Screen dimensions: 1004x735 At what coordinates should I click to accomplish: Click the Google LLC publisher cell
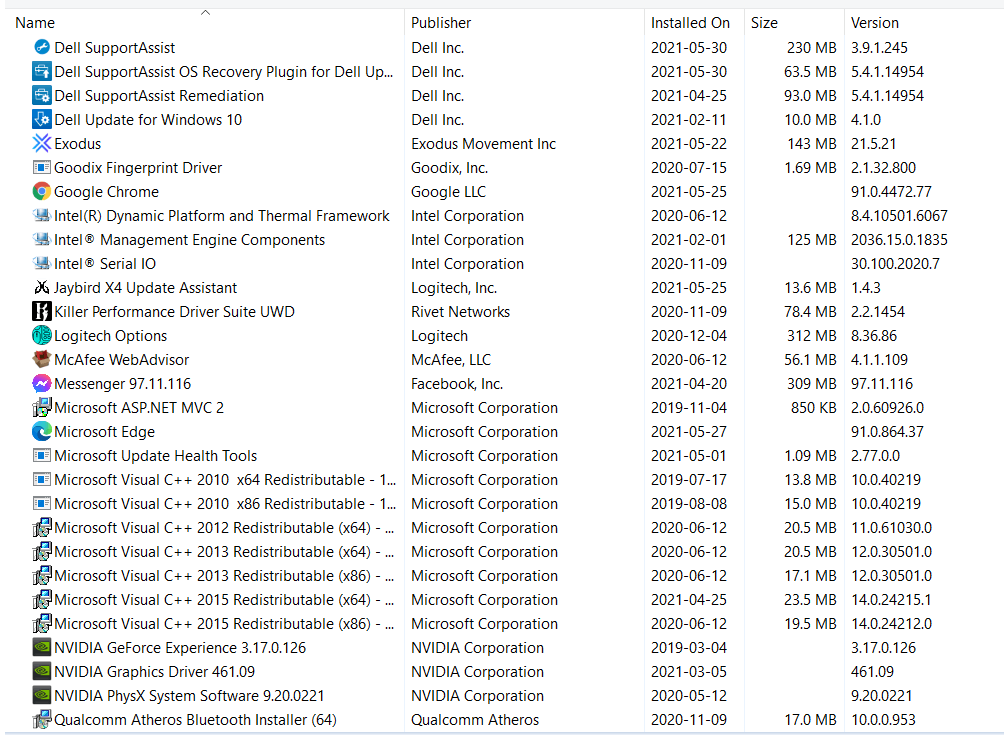click(x=448, y=192)
